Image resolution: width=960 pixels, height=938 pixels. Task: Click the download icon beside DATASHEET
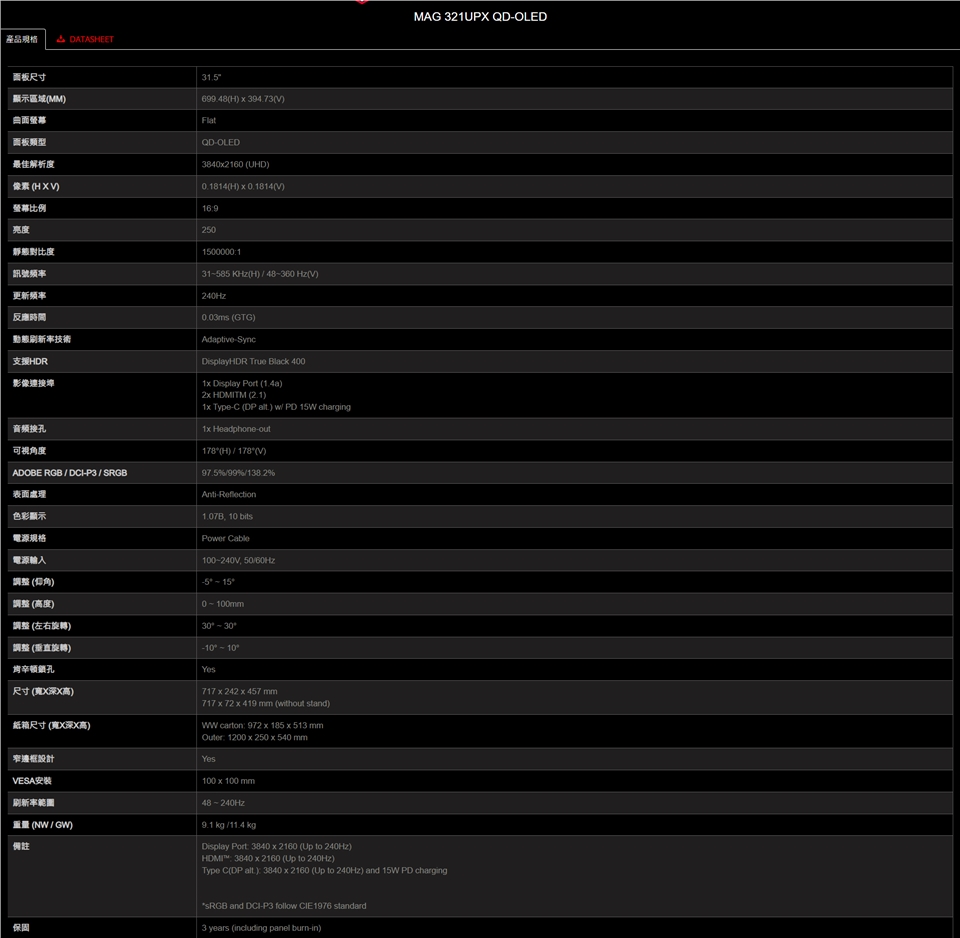pos(61,40)
